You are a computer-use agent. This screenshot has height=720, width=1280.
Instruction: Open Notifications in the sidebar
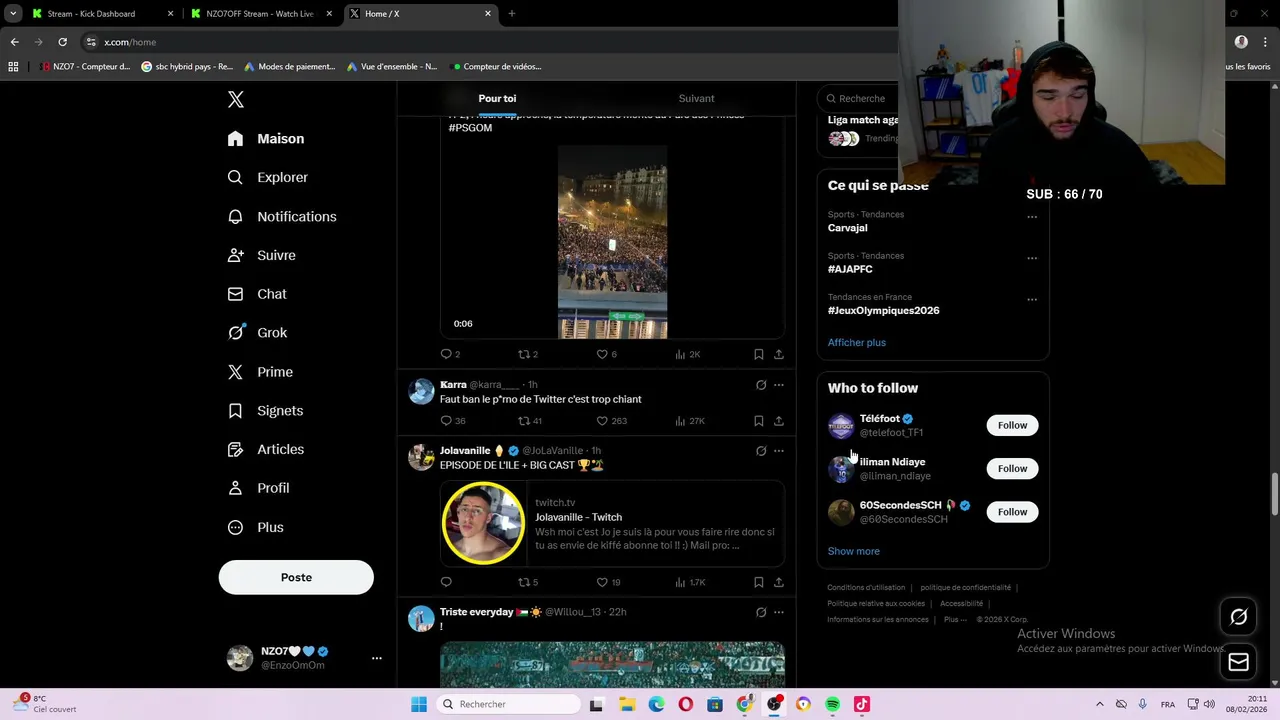click(x=282, y=216)
